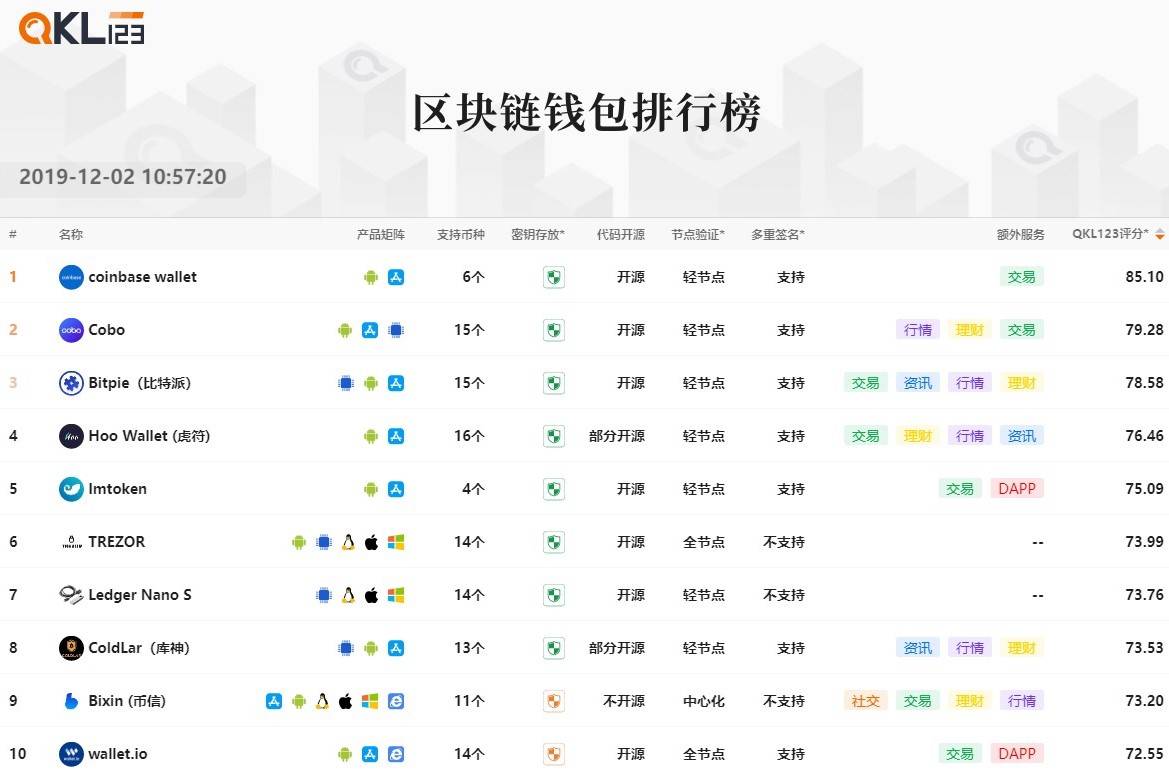
Task: Click Bixin 社交 tag
Action: pyautogui.click(x=866, y=701)
